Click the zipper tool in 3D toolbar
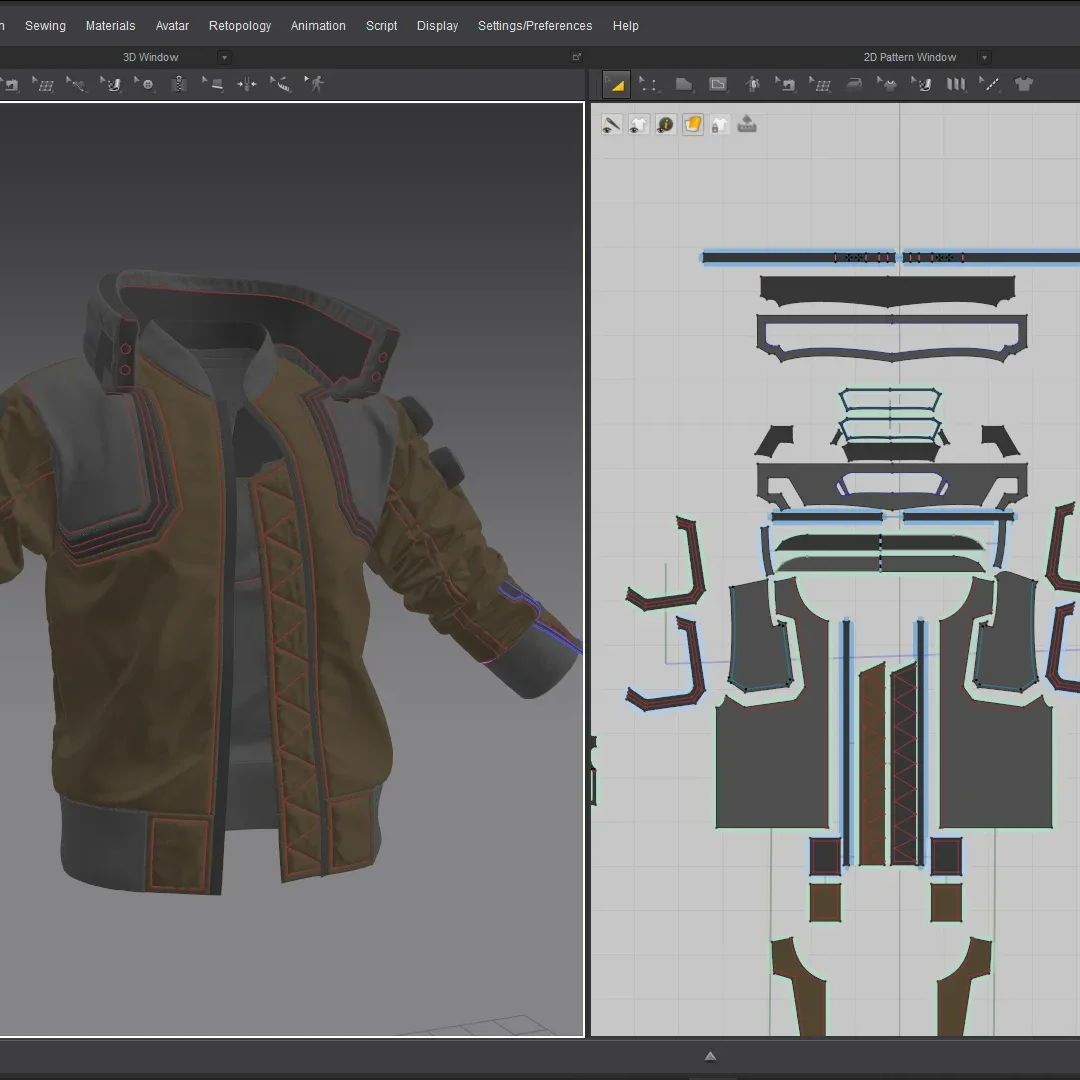The height and width of the screenshot is (1080, 1080). [x=180, y=85]
